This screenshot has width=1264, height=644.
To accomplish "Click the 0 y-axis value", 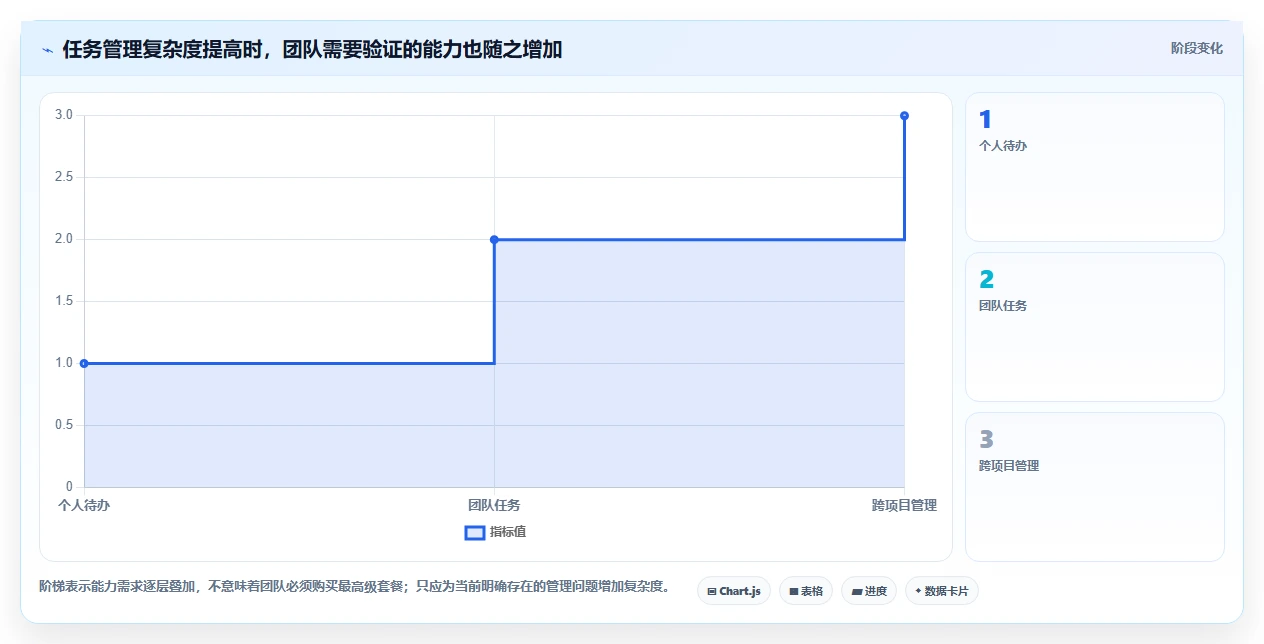I will pos(70,487).
